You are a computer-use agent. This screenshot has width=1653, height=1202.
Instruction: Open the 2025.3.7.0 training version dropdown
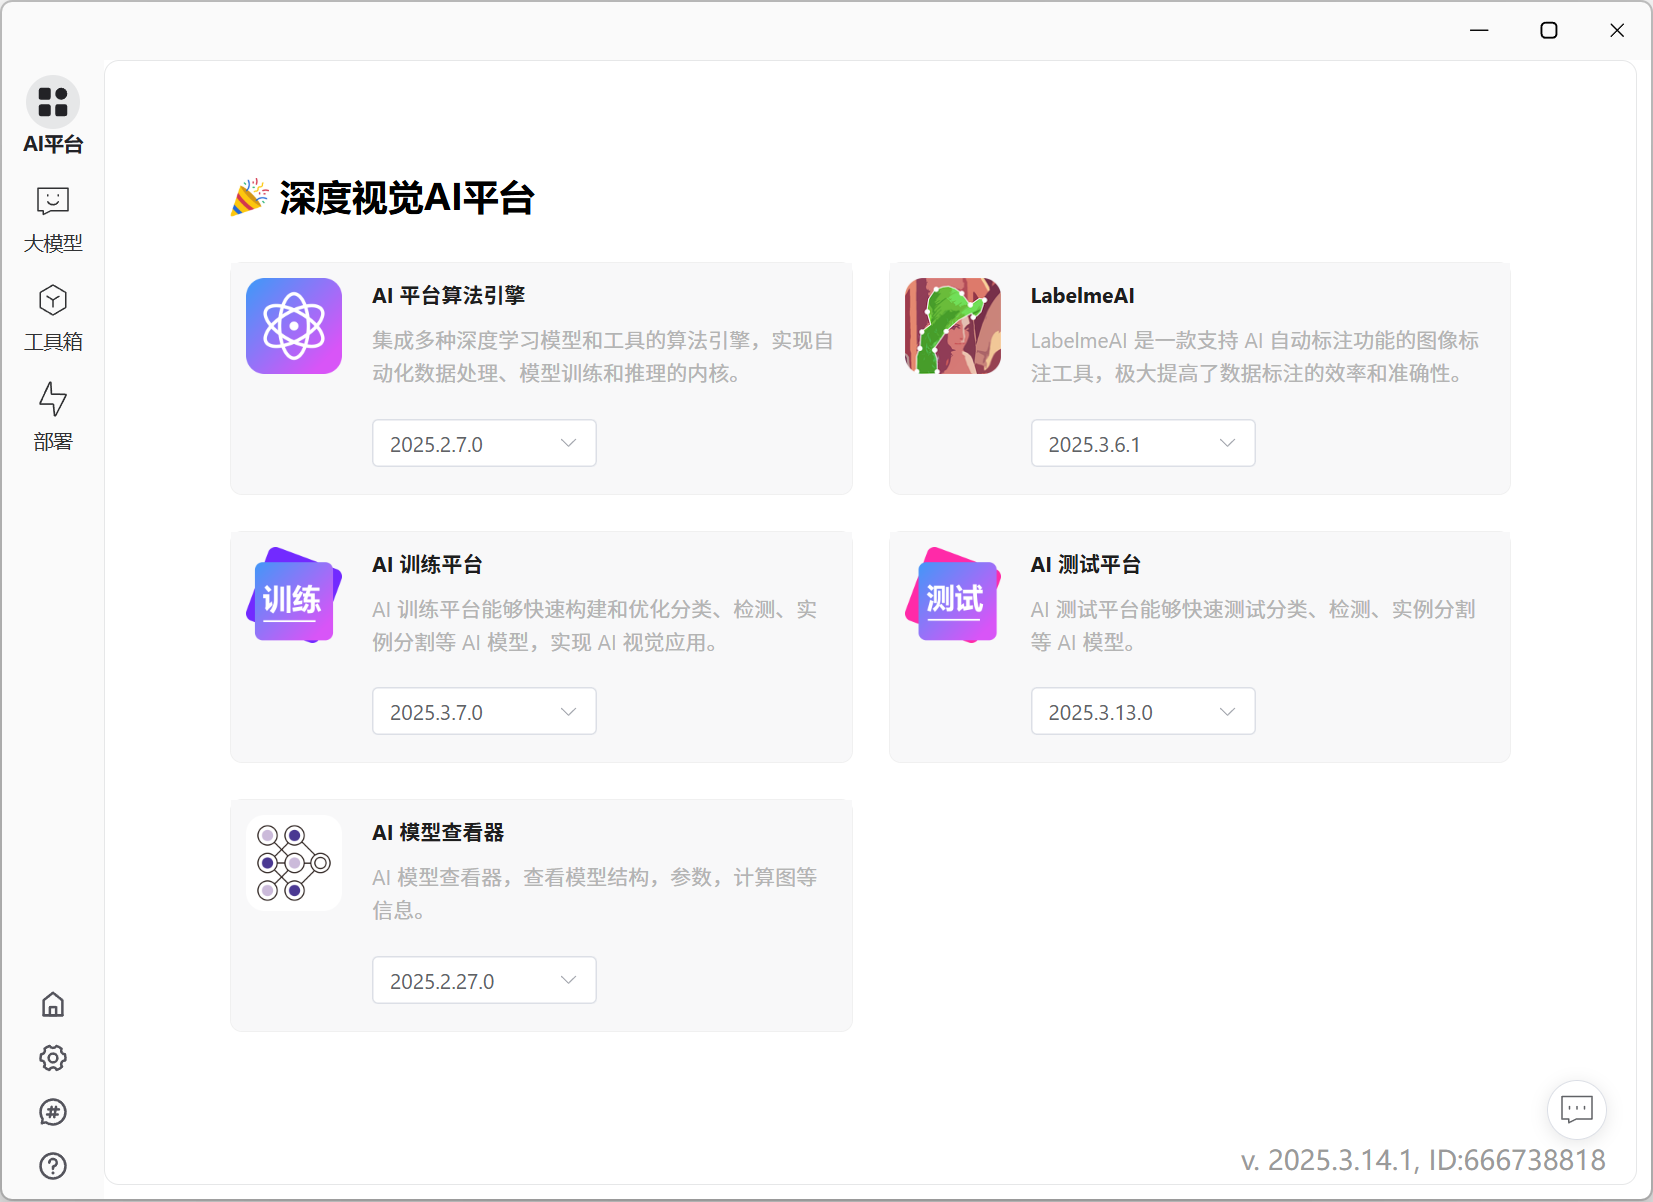coord(484,711)
